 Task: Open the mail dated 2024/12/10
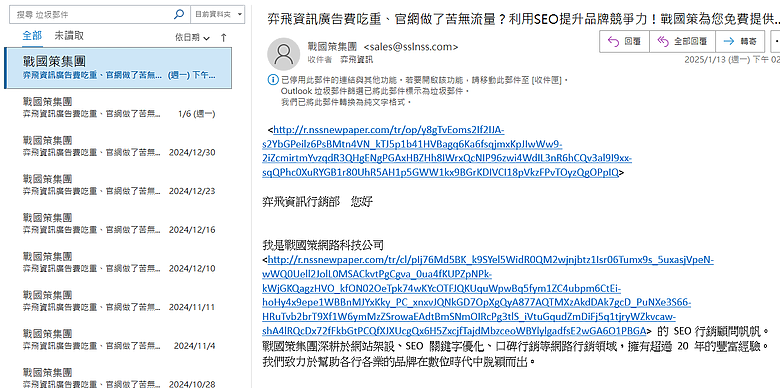pyautogui.click(x=118, y=262)
